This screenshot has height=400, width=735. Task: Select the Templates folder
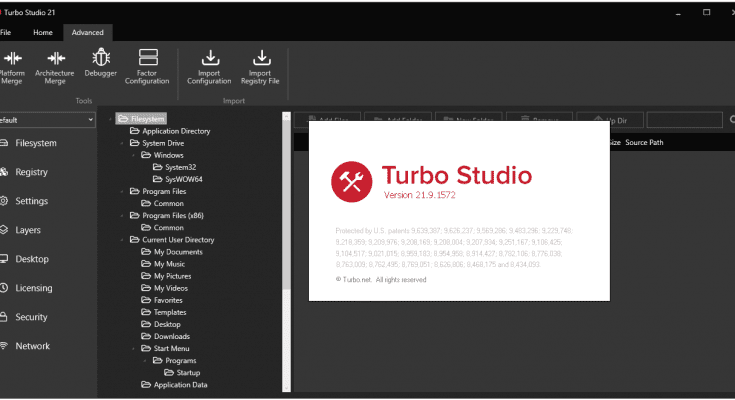coord(164,312)
